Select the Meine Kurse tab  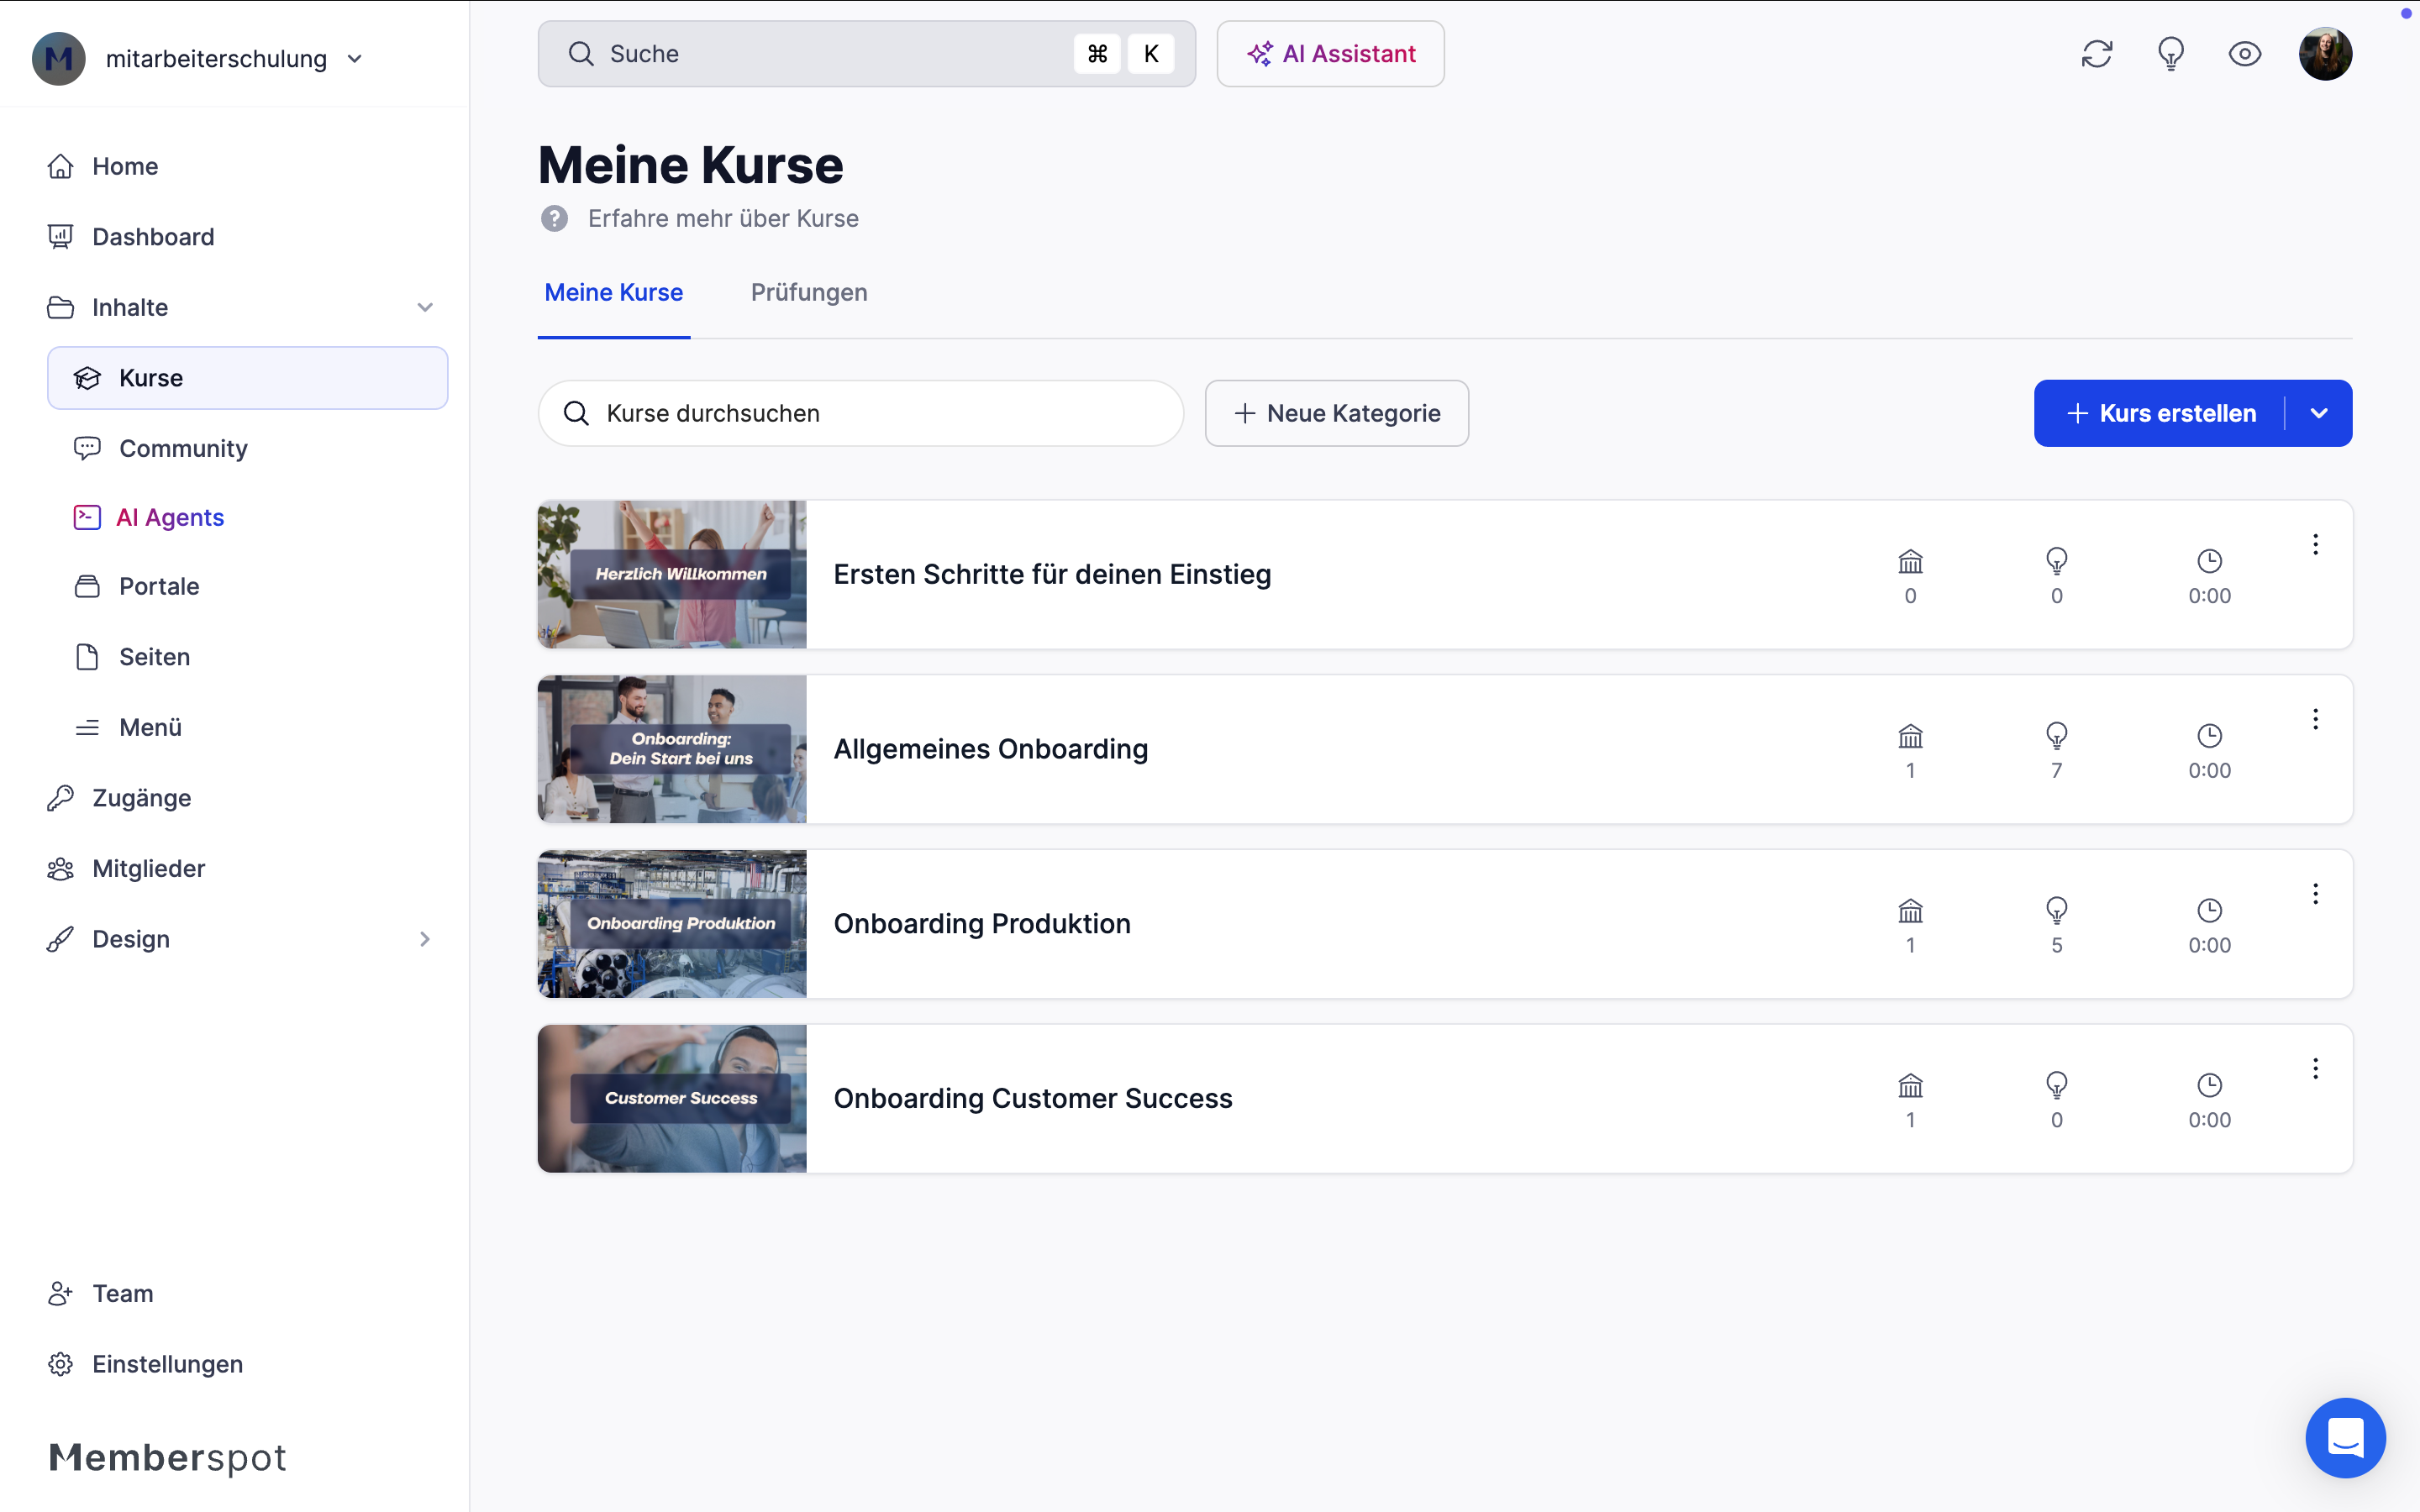click(613, 292)
